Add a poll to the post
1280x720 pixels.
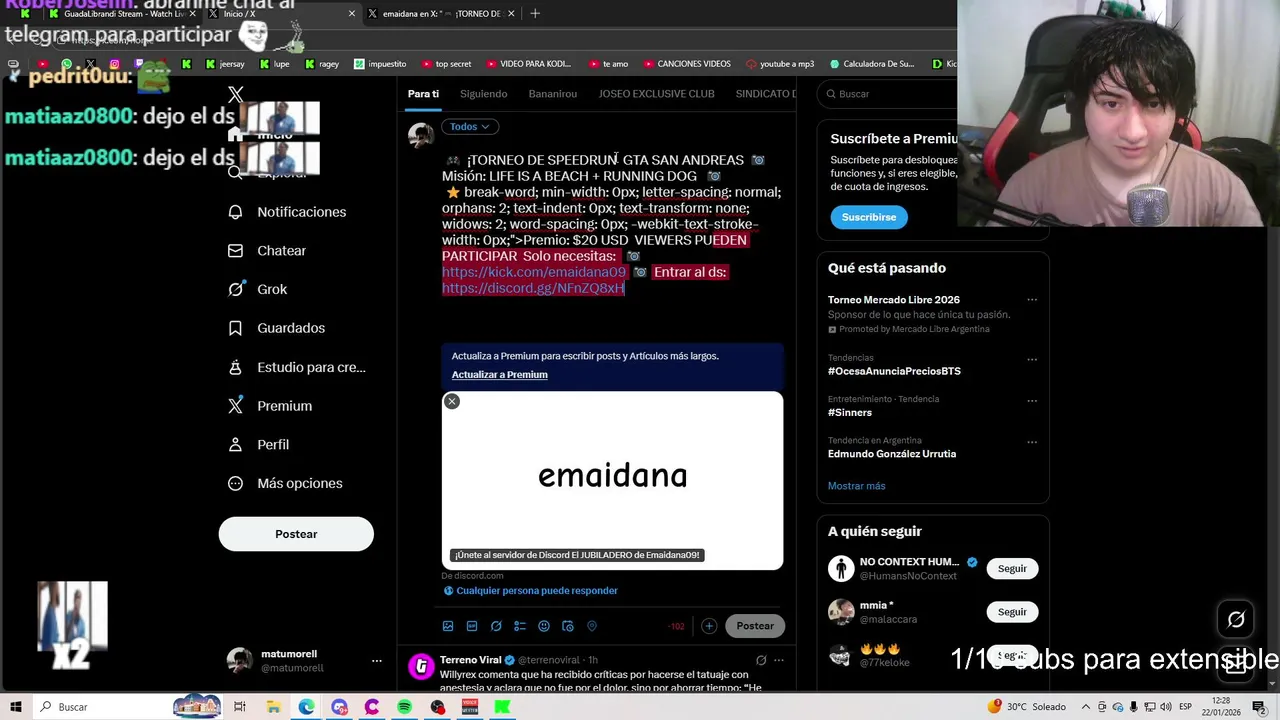pyautogui.click(x=520, y=626)
